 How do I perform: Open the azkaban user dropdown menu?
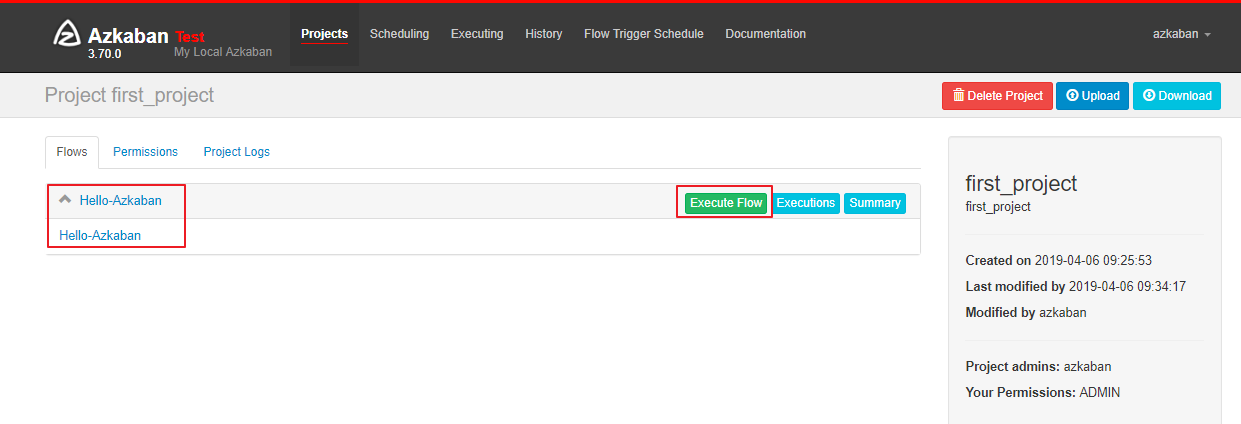tap(1181, 34)
